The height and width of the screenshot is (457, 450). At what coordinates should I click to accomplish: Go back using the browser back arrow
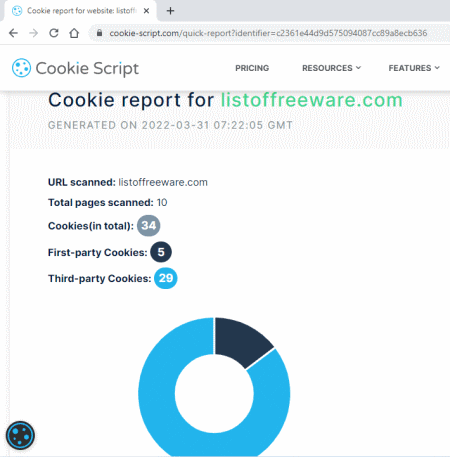(x=13, y=33)
